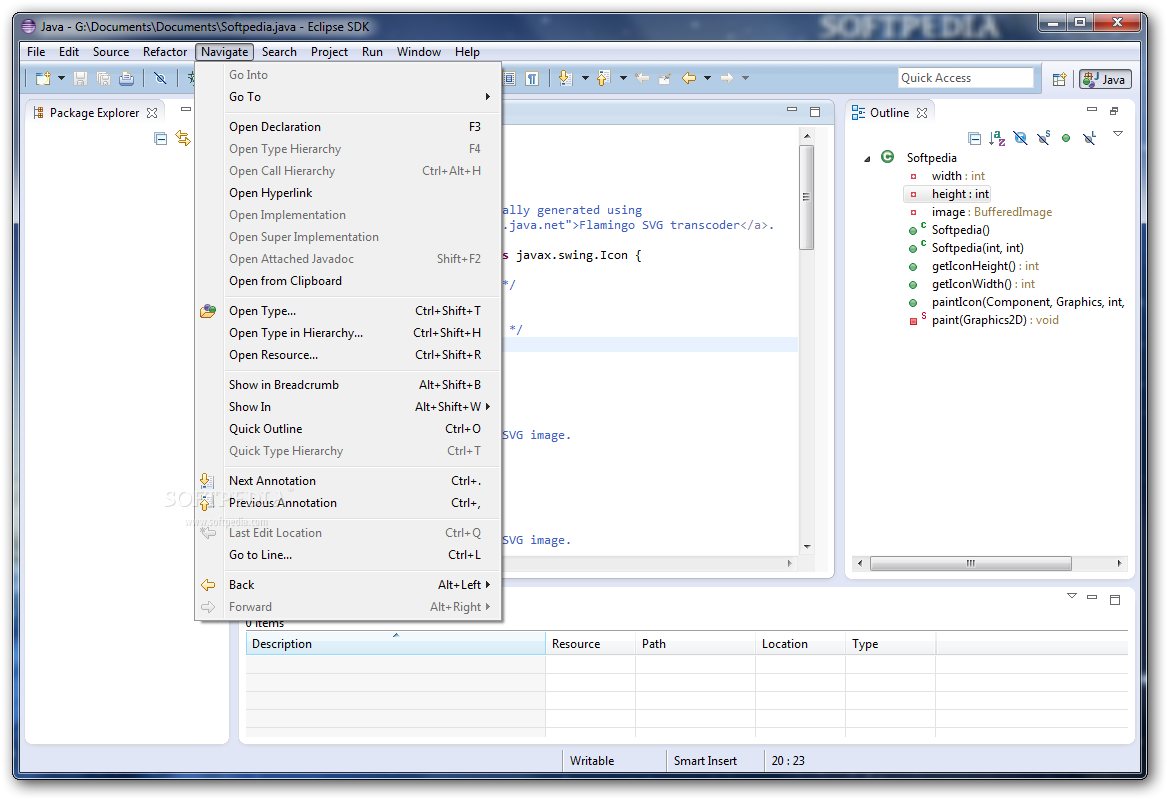
Task: Minimize the Package Explorer view
Action: (x=185, y=109)
